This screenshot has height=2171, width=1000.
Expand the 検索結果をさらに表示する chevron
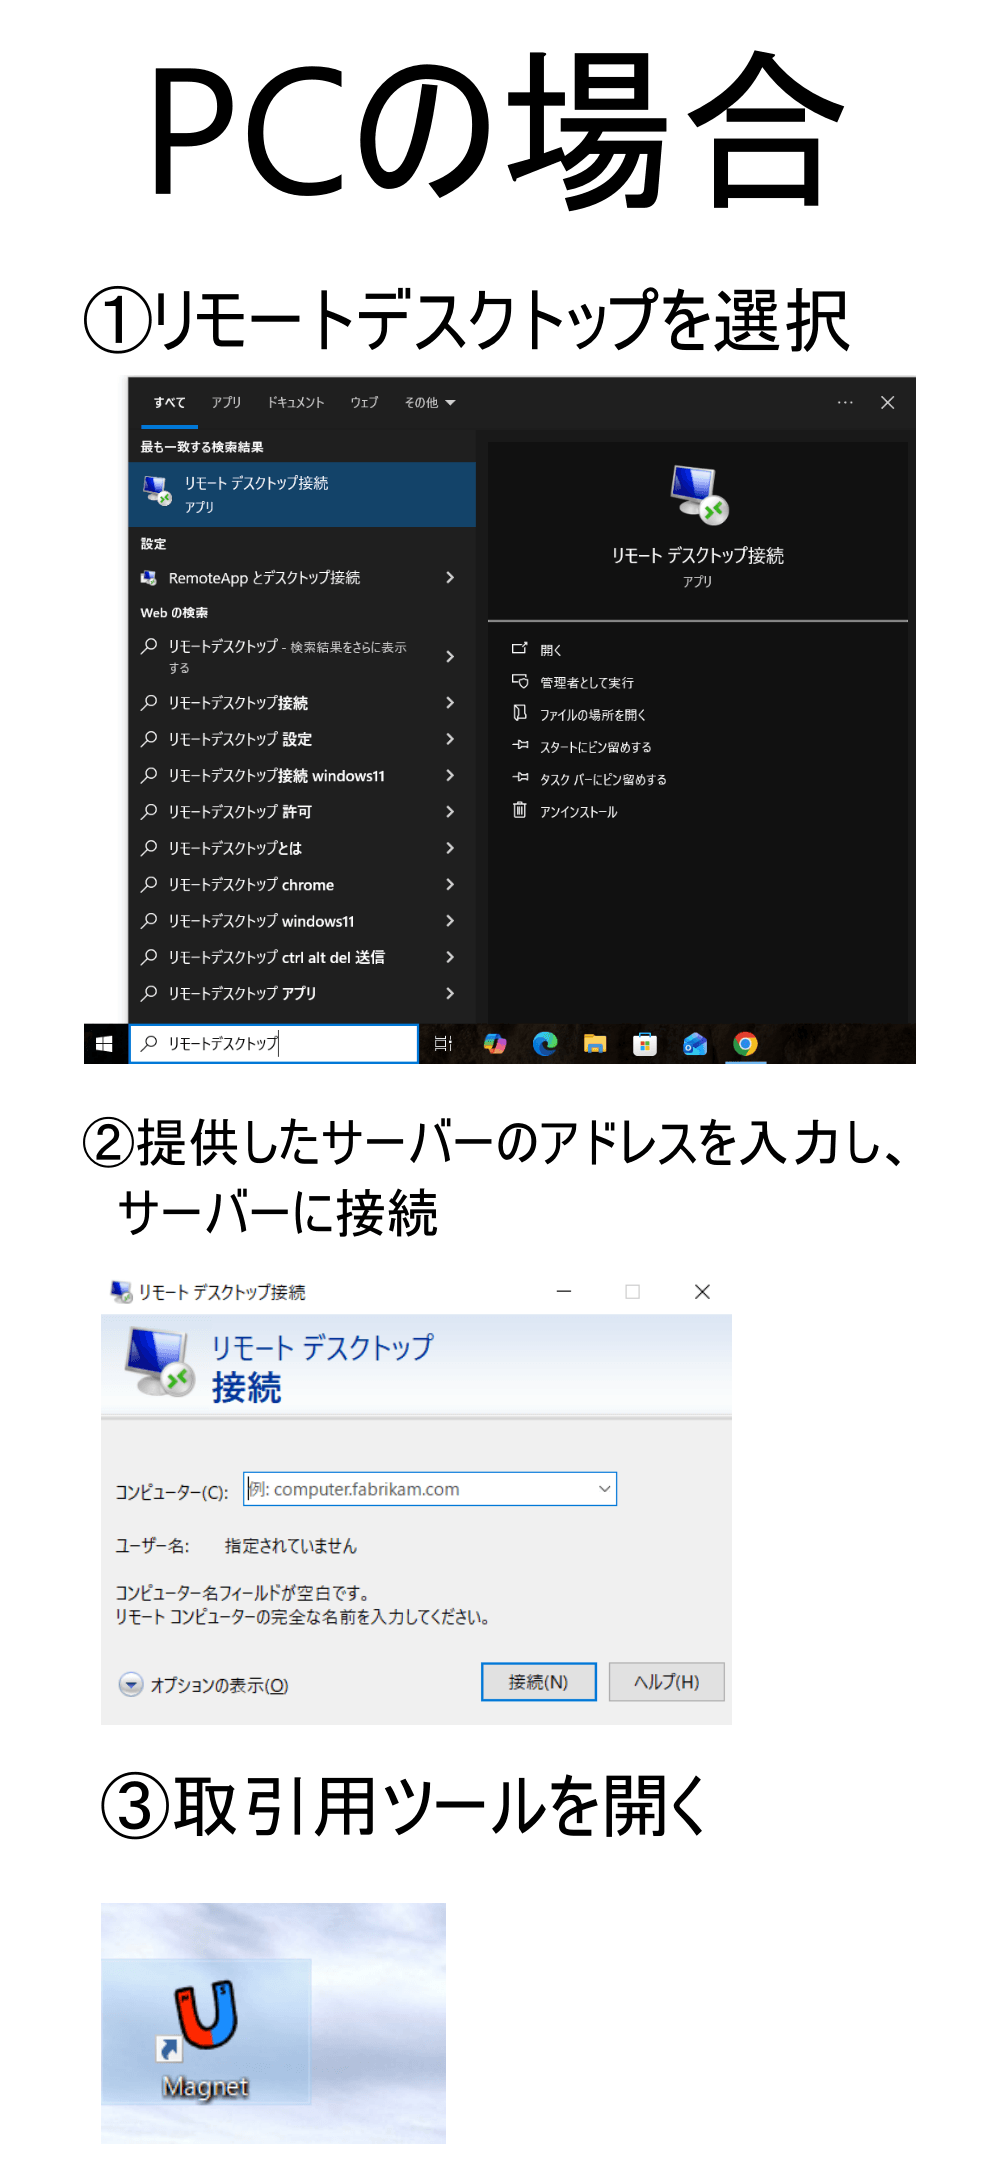pos(450,656)
